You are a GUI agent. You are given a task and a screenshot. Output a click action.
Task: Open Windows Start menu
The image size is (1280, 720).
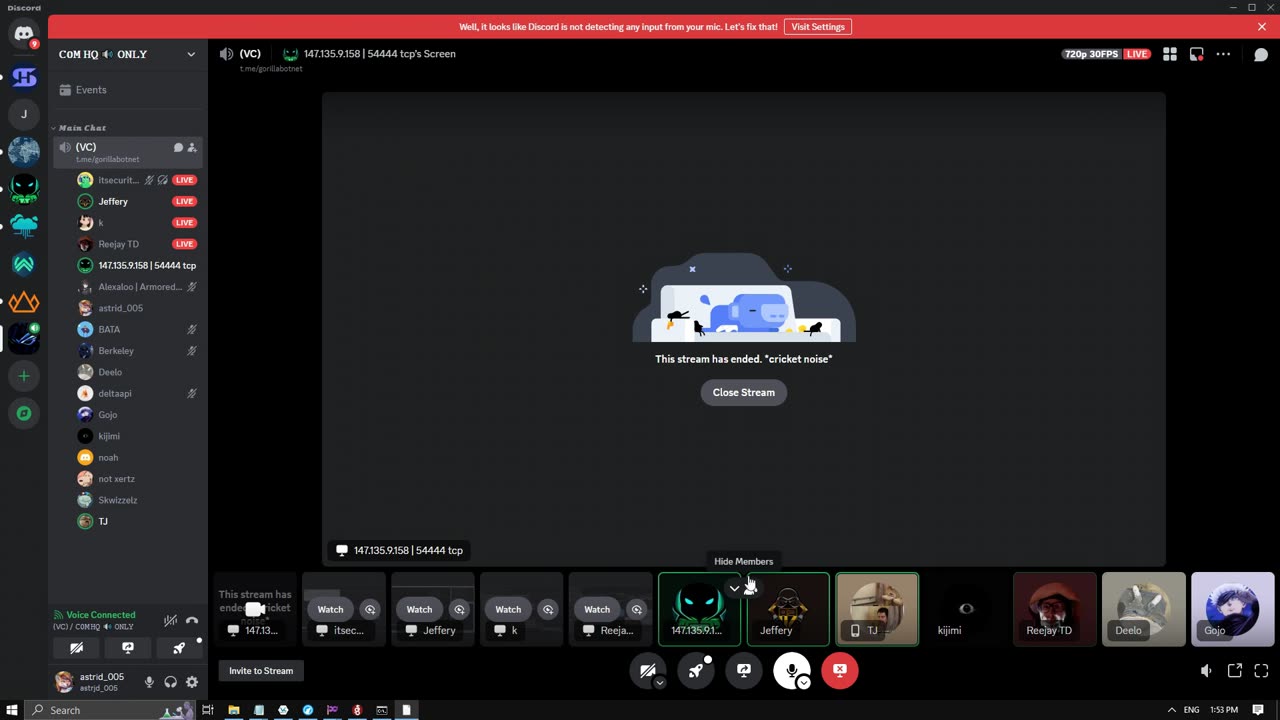[x=11, y=710]
